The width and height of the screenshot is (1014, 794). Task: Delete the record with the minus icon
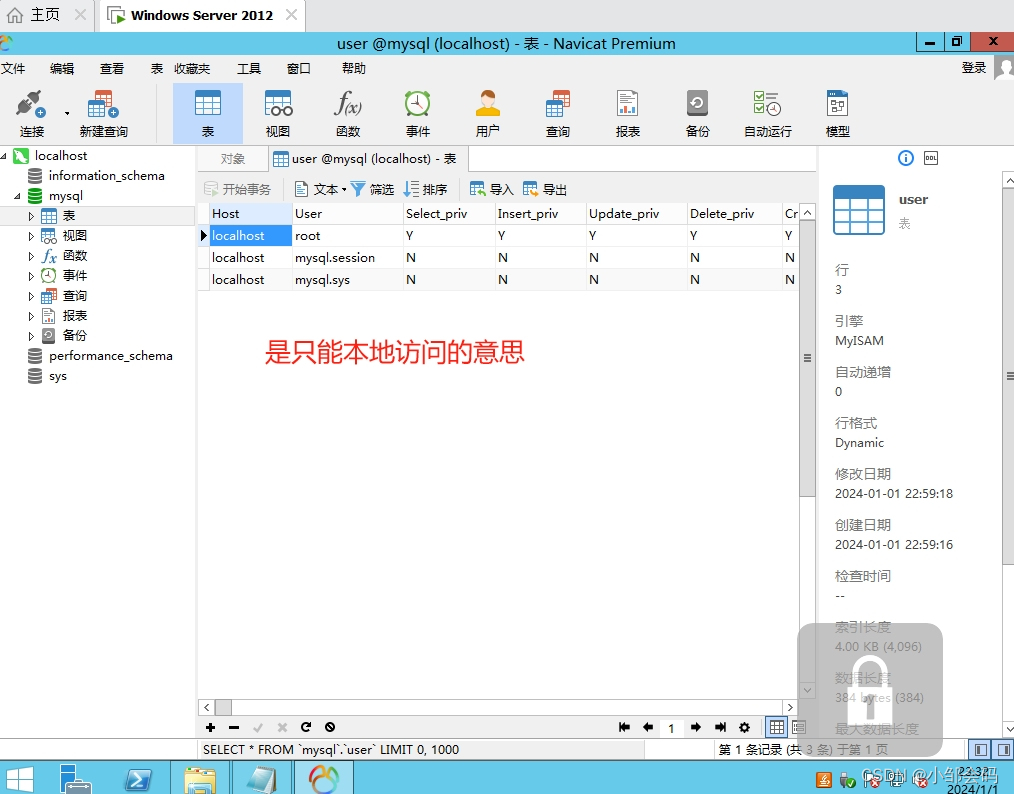(x=234, y=727)
